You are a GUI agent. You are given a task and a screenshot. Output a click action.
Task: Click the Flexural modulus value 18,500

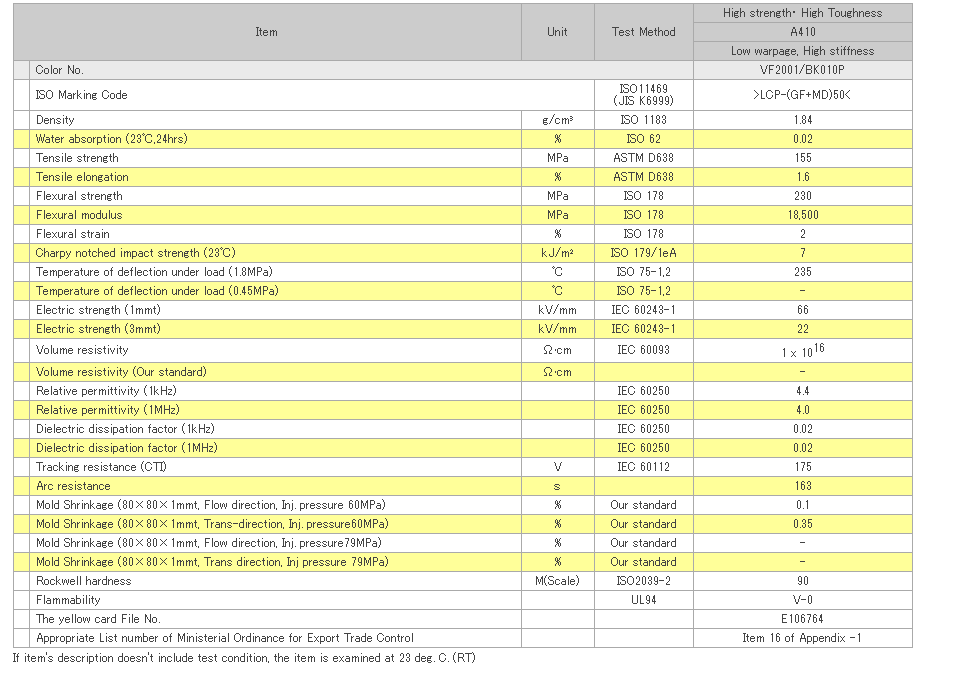[802, 215]
